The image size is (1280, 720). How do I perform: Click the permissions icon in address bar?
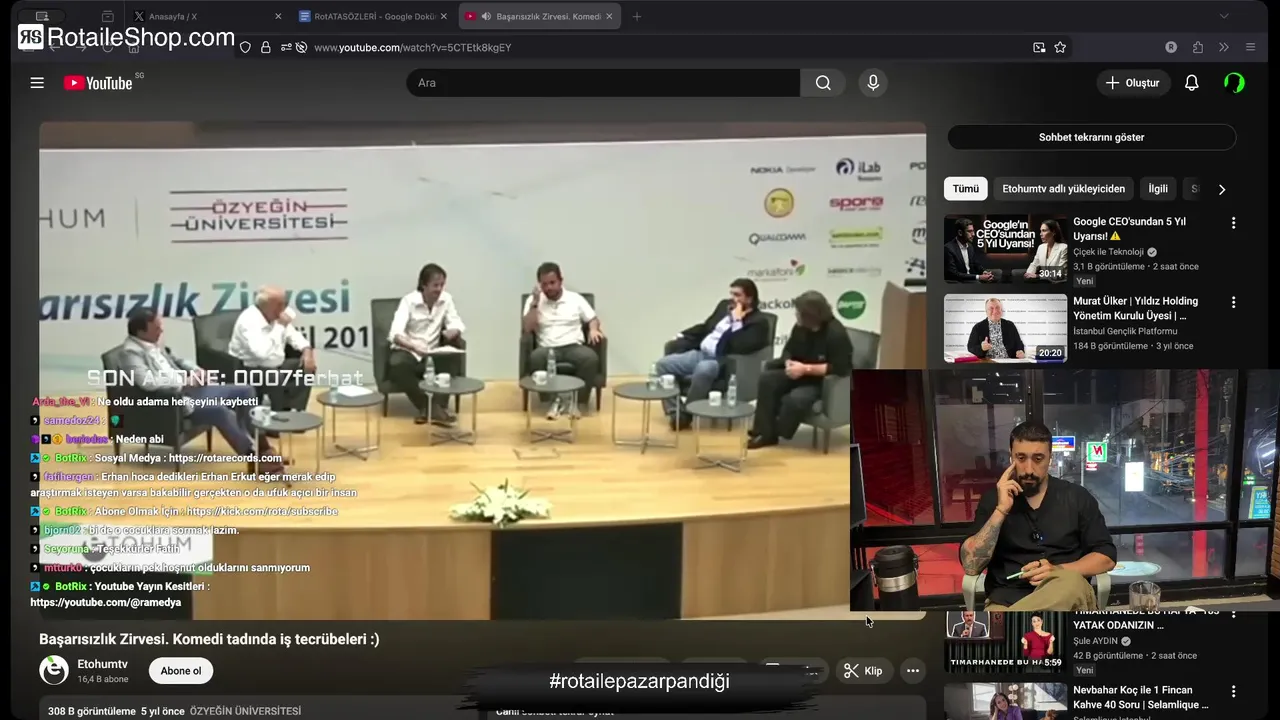point(286,47)
